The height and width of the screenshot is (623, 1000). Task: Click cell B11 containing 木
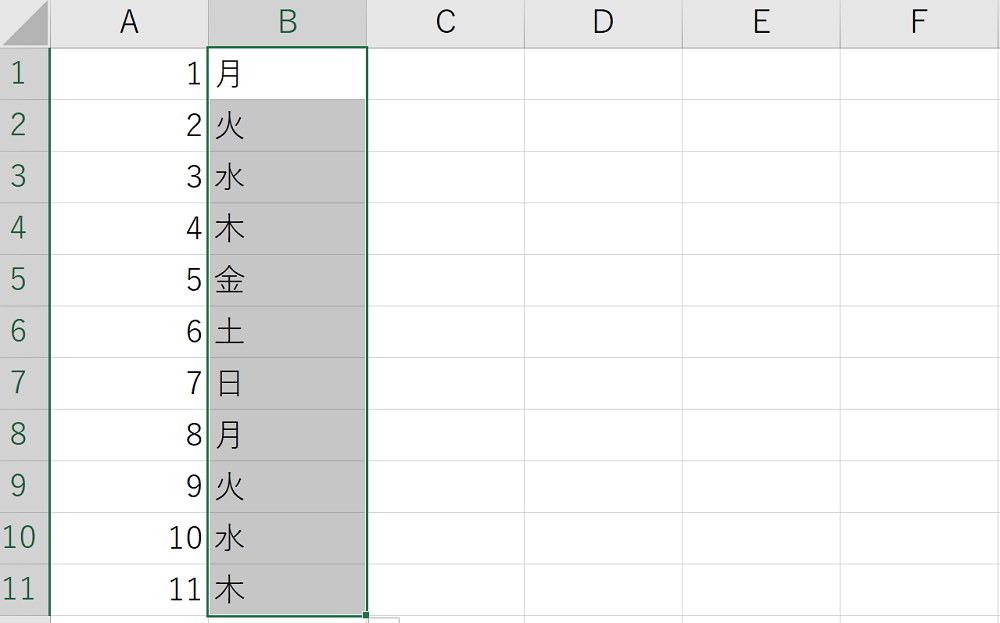(x=288, y=589)
